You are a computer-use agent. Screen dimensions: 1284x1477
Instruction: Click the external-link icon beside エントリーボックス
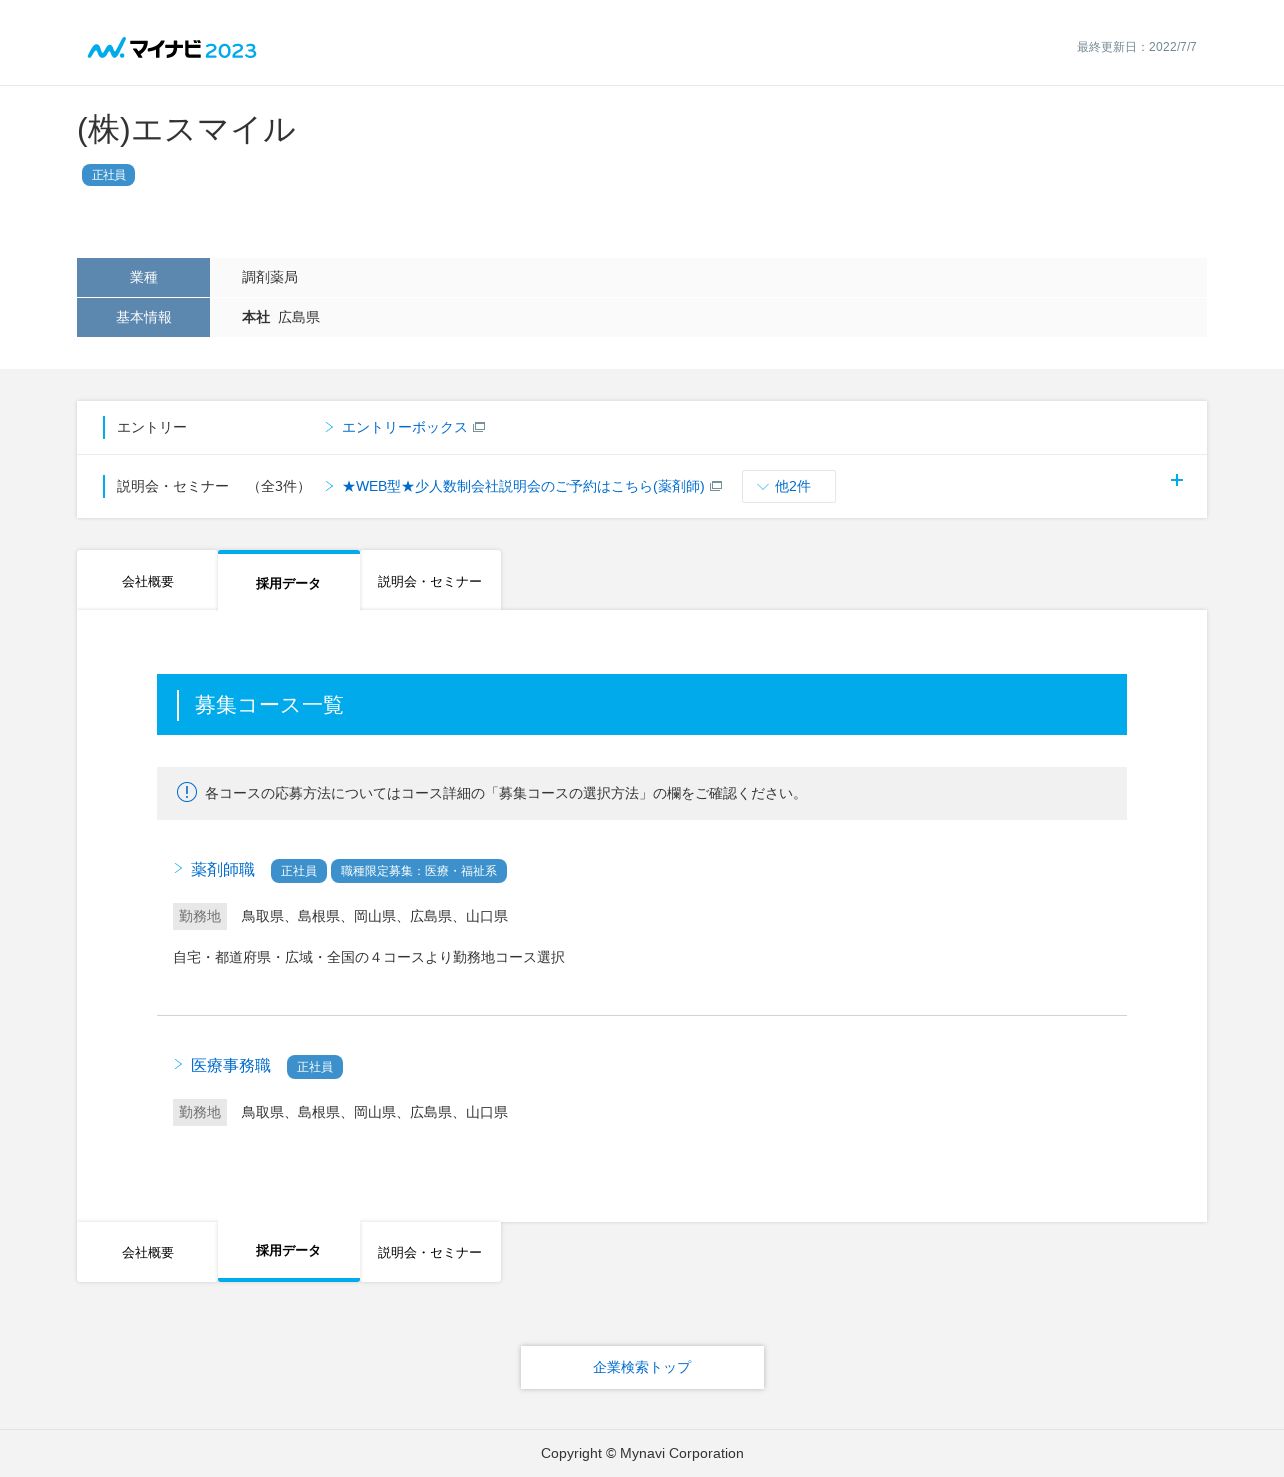[479, 427]
